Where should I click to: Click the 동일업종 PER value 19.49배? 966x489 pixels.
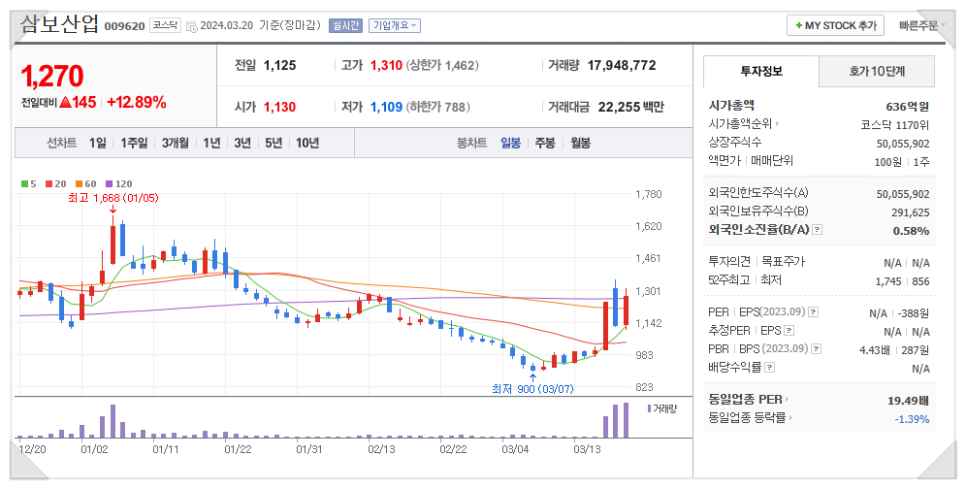coord(907,401)
